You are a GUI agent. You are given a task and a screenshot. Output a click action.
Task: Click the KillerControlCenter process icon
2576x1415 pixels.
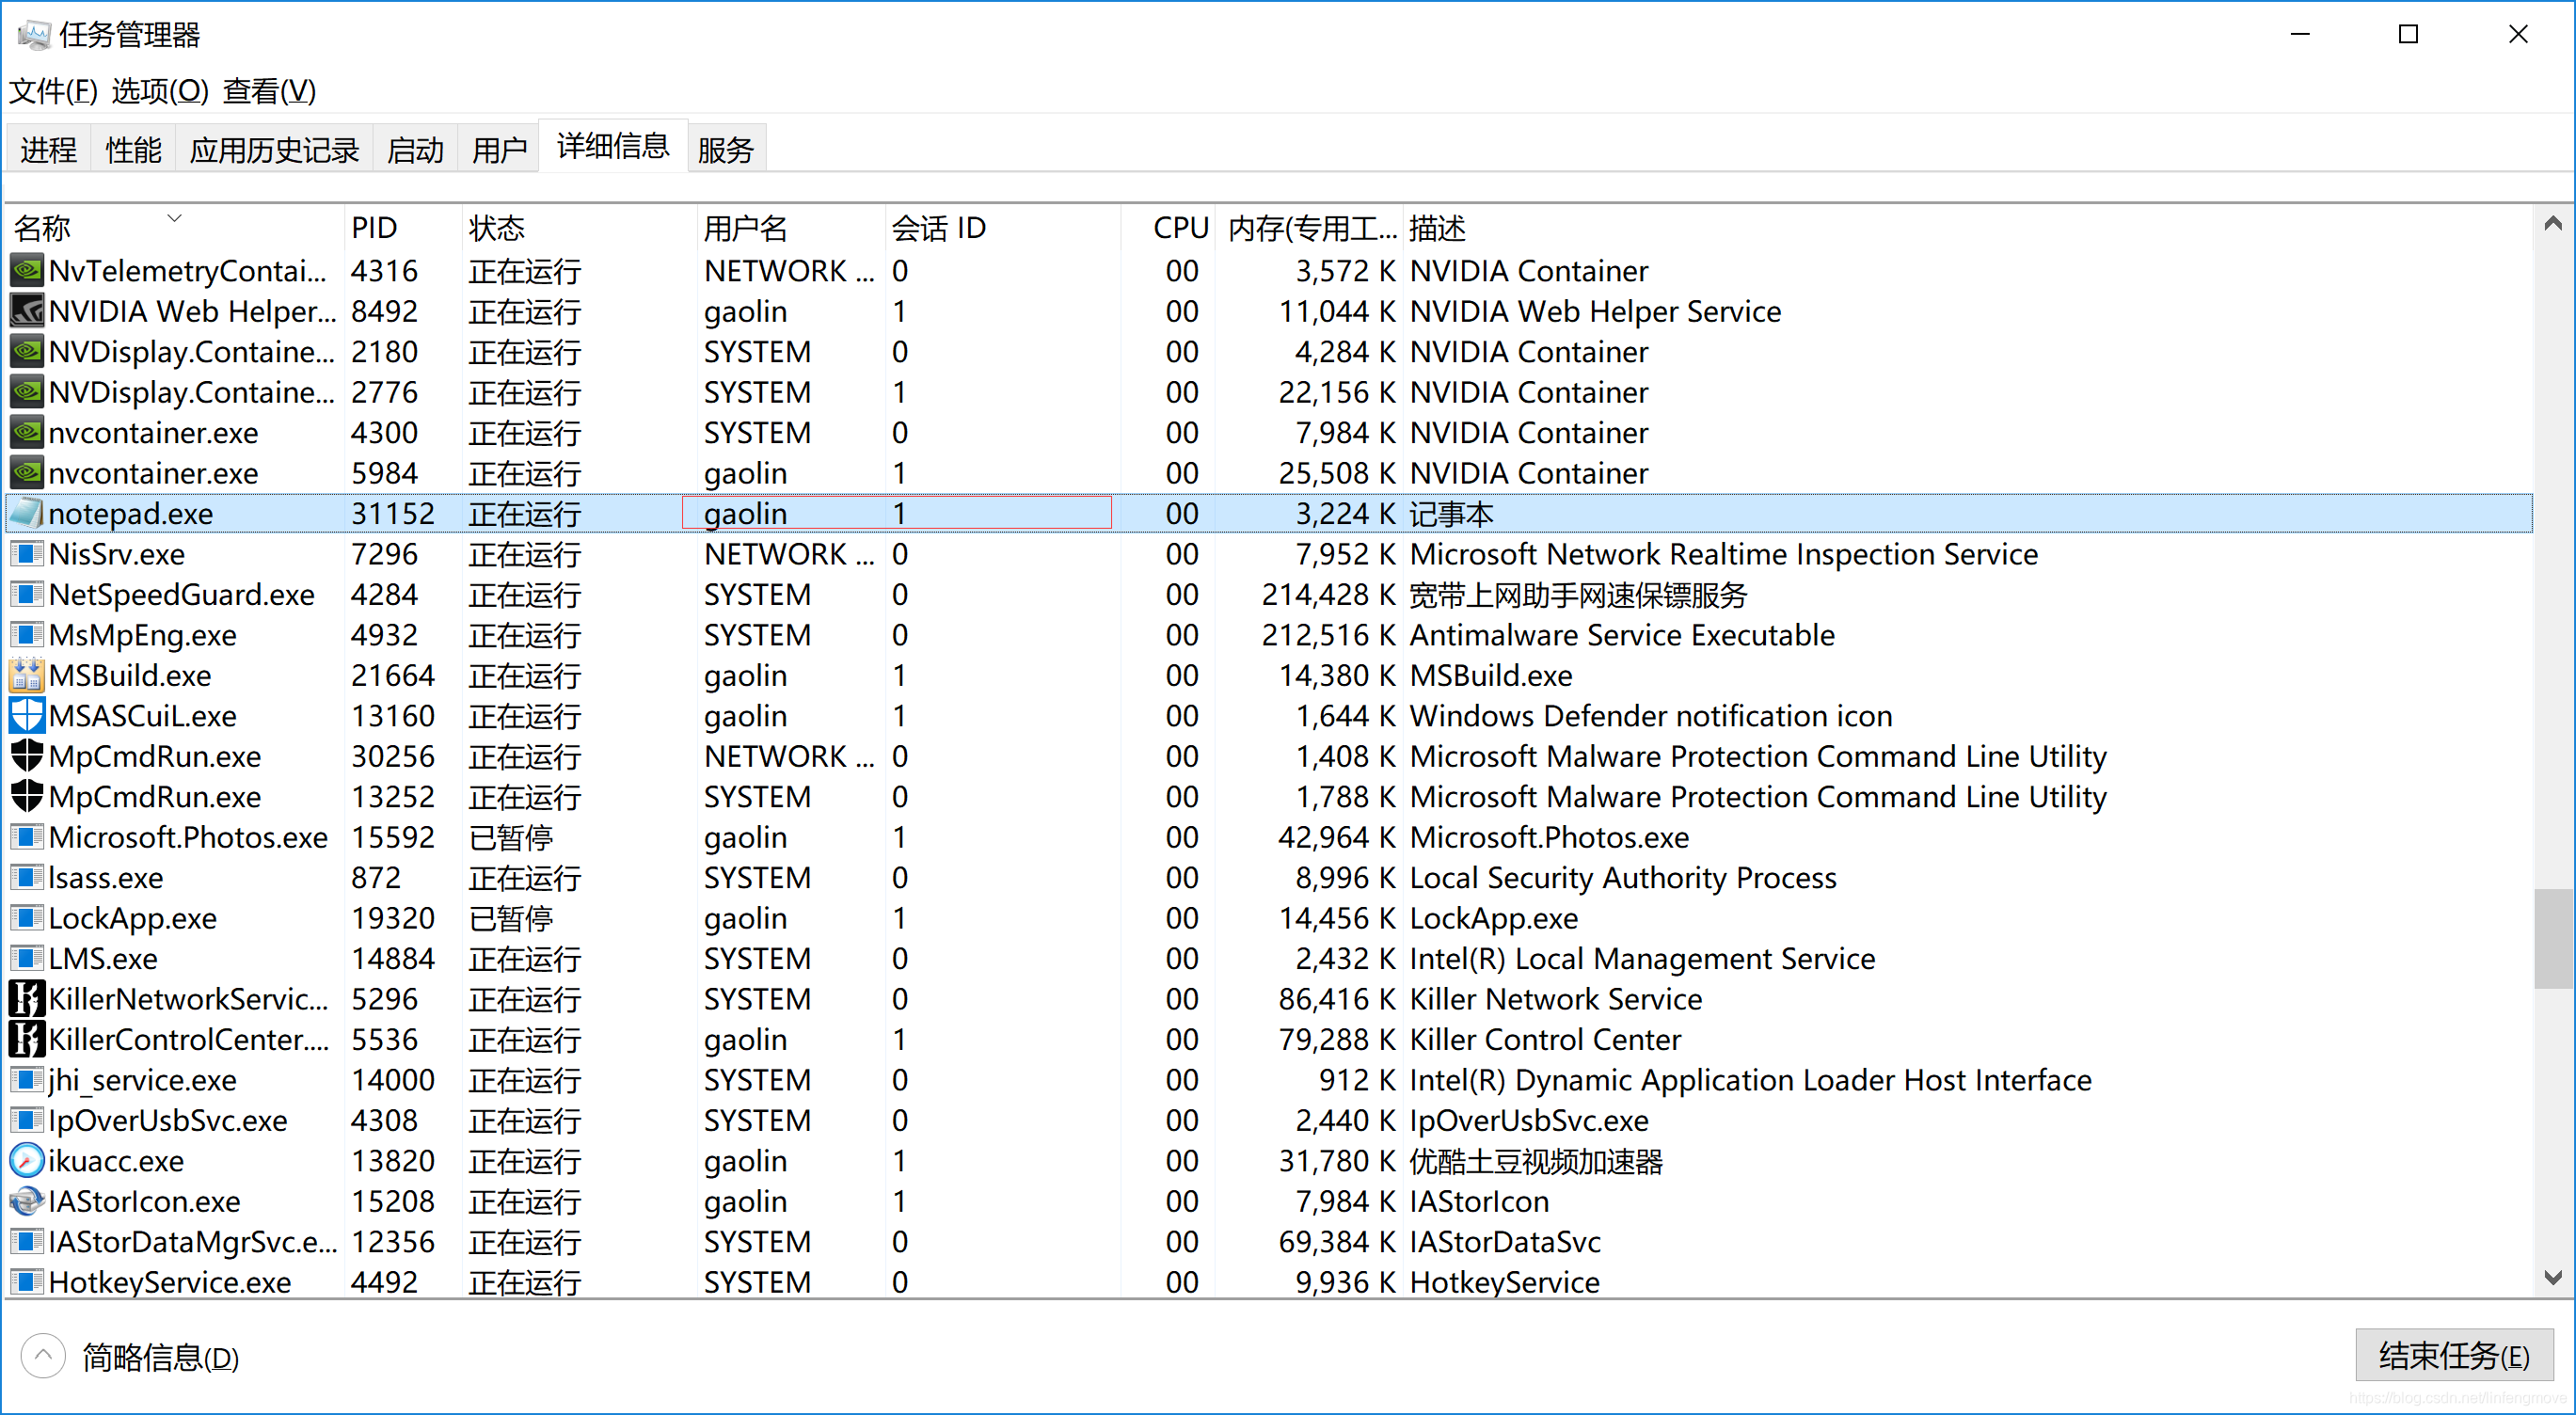coord(27,1039)
